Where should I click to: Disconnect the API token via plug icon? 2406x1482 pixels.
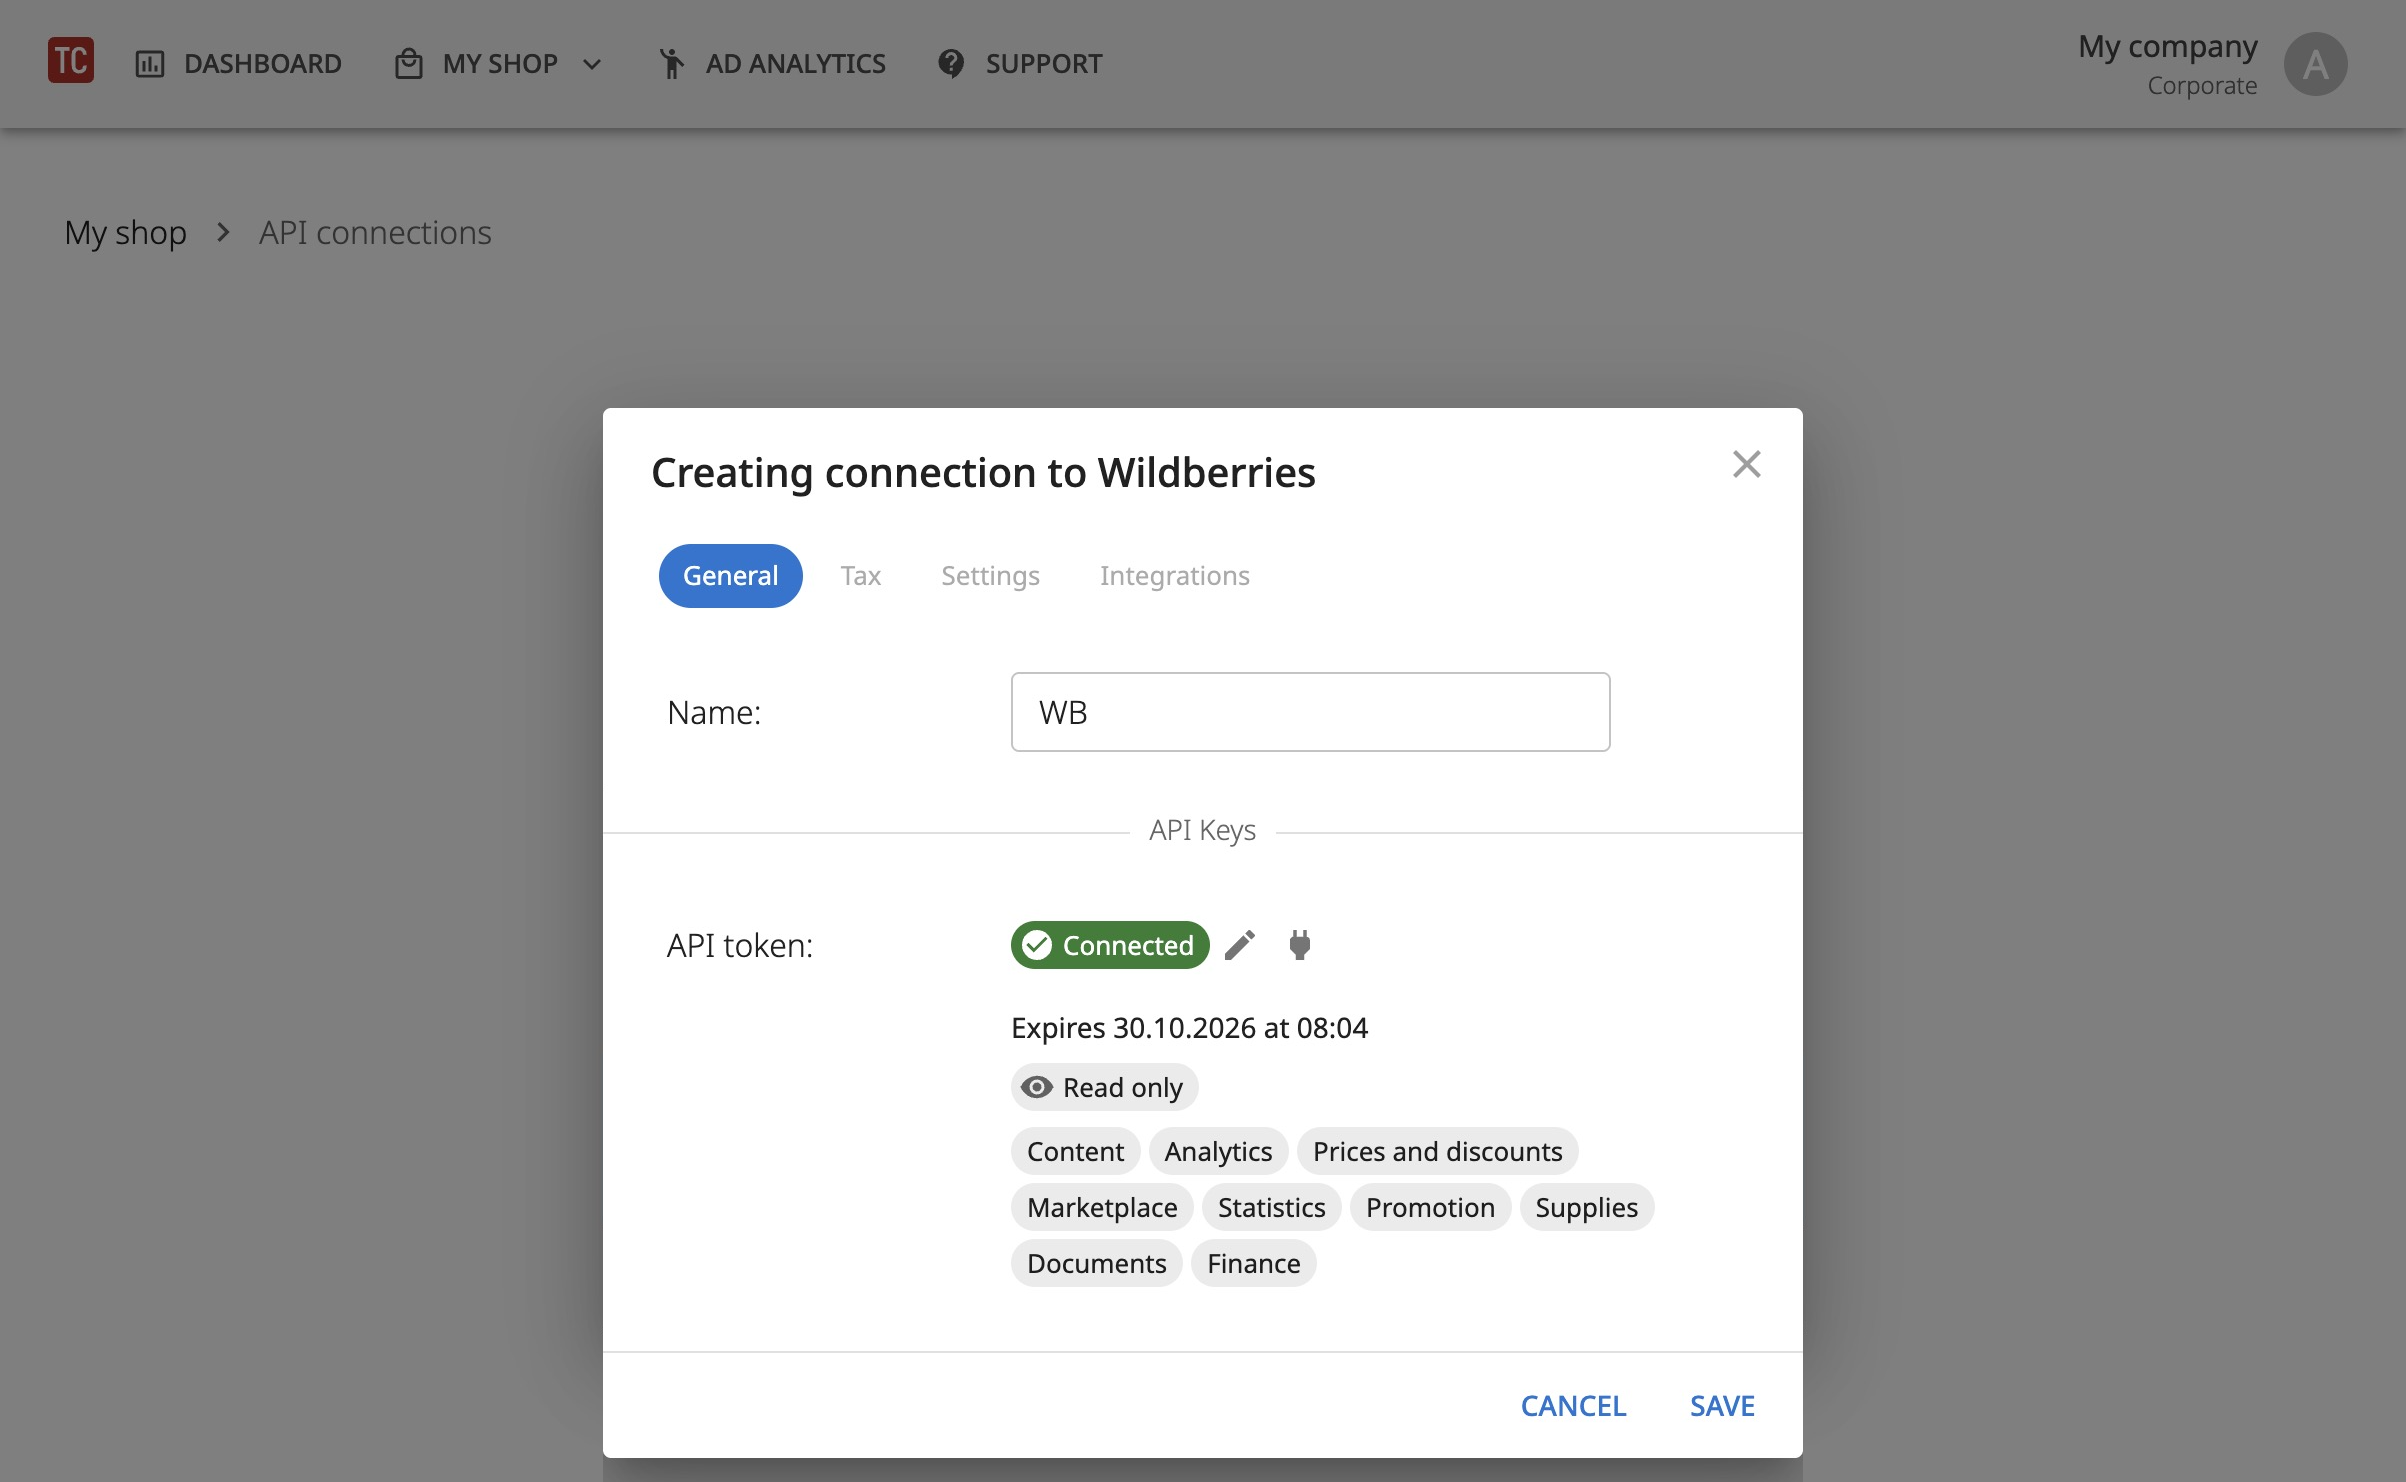pos(1299,945)
